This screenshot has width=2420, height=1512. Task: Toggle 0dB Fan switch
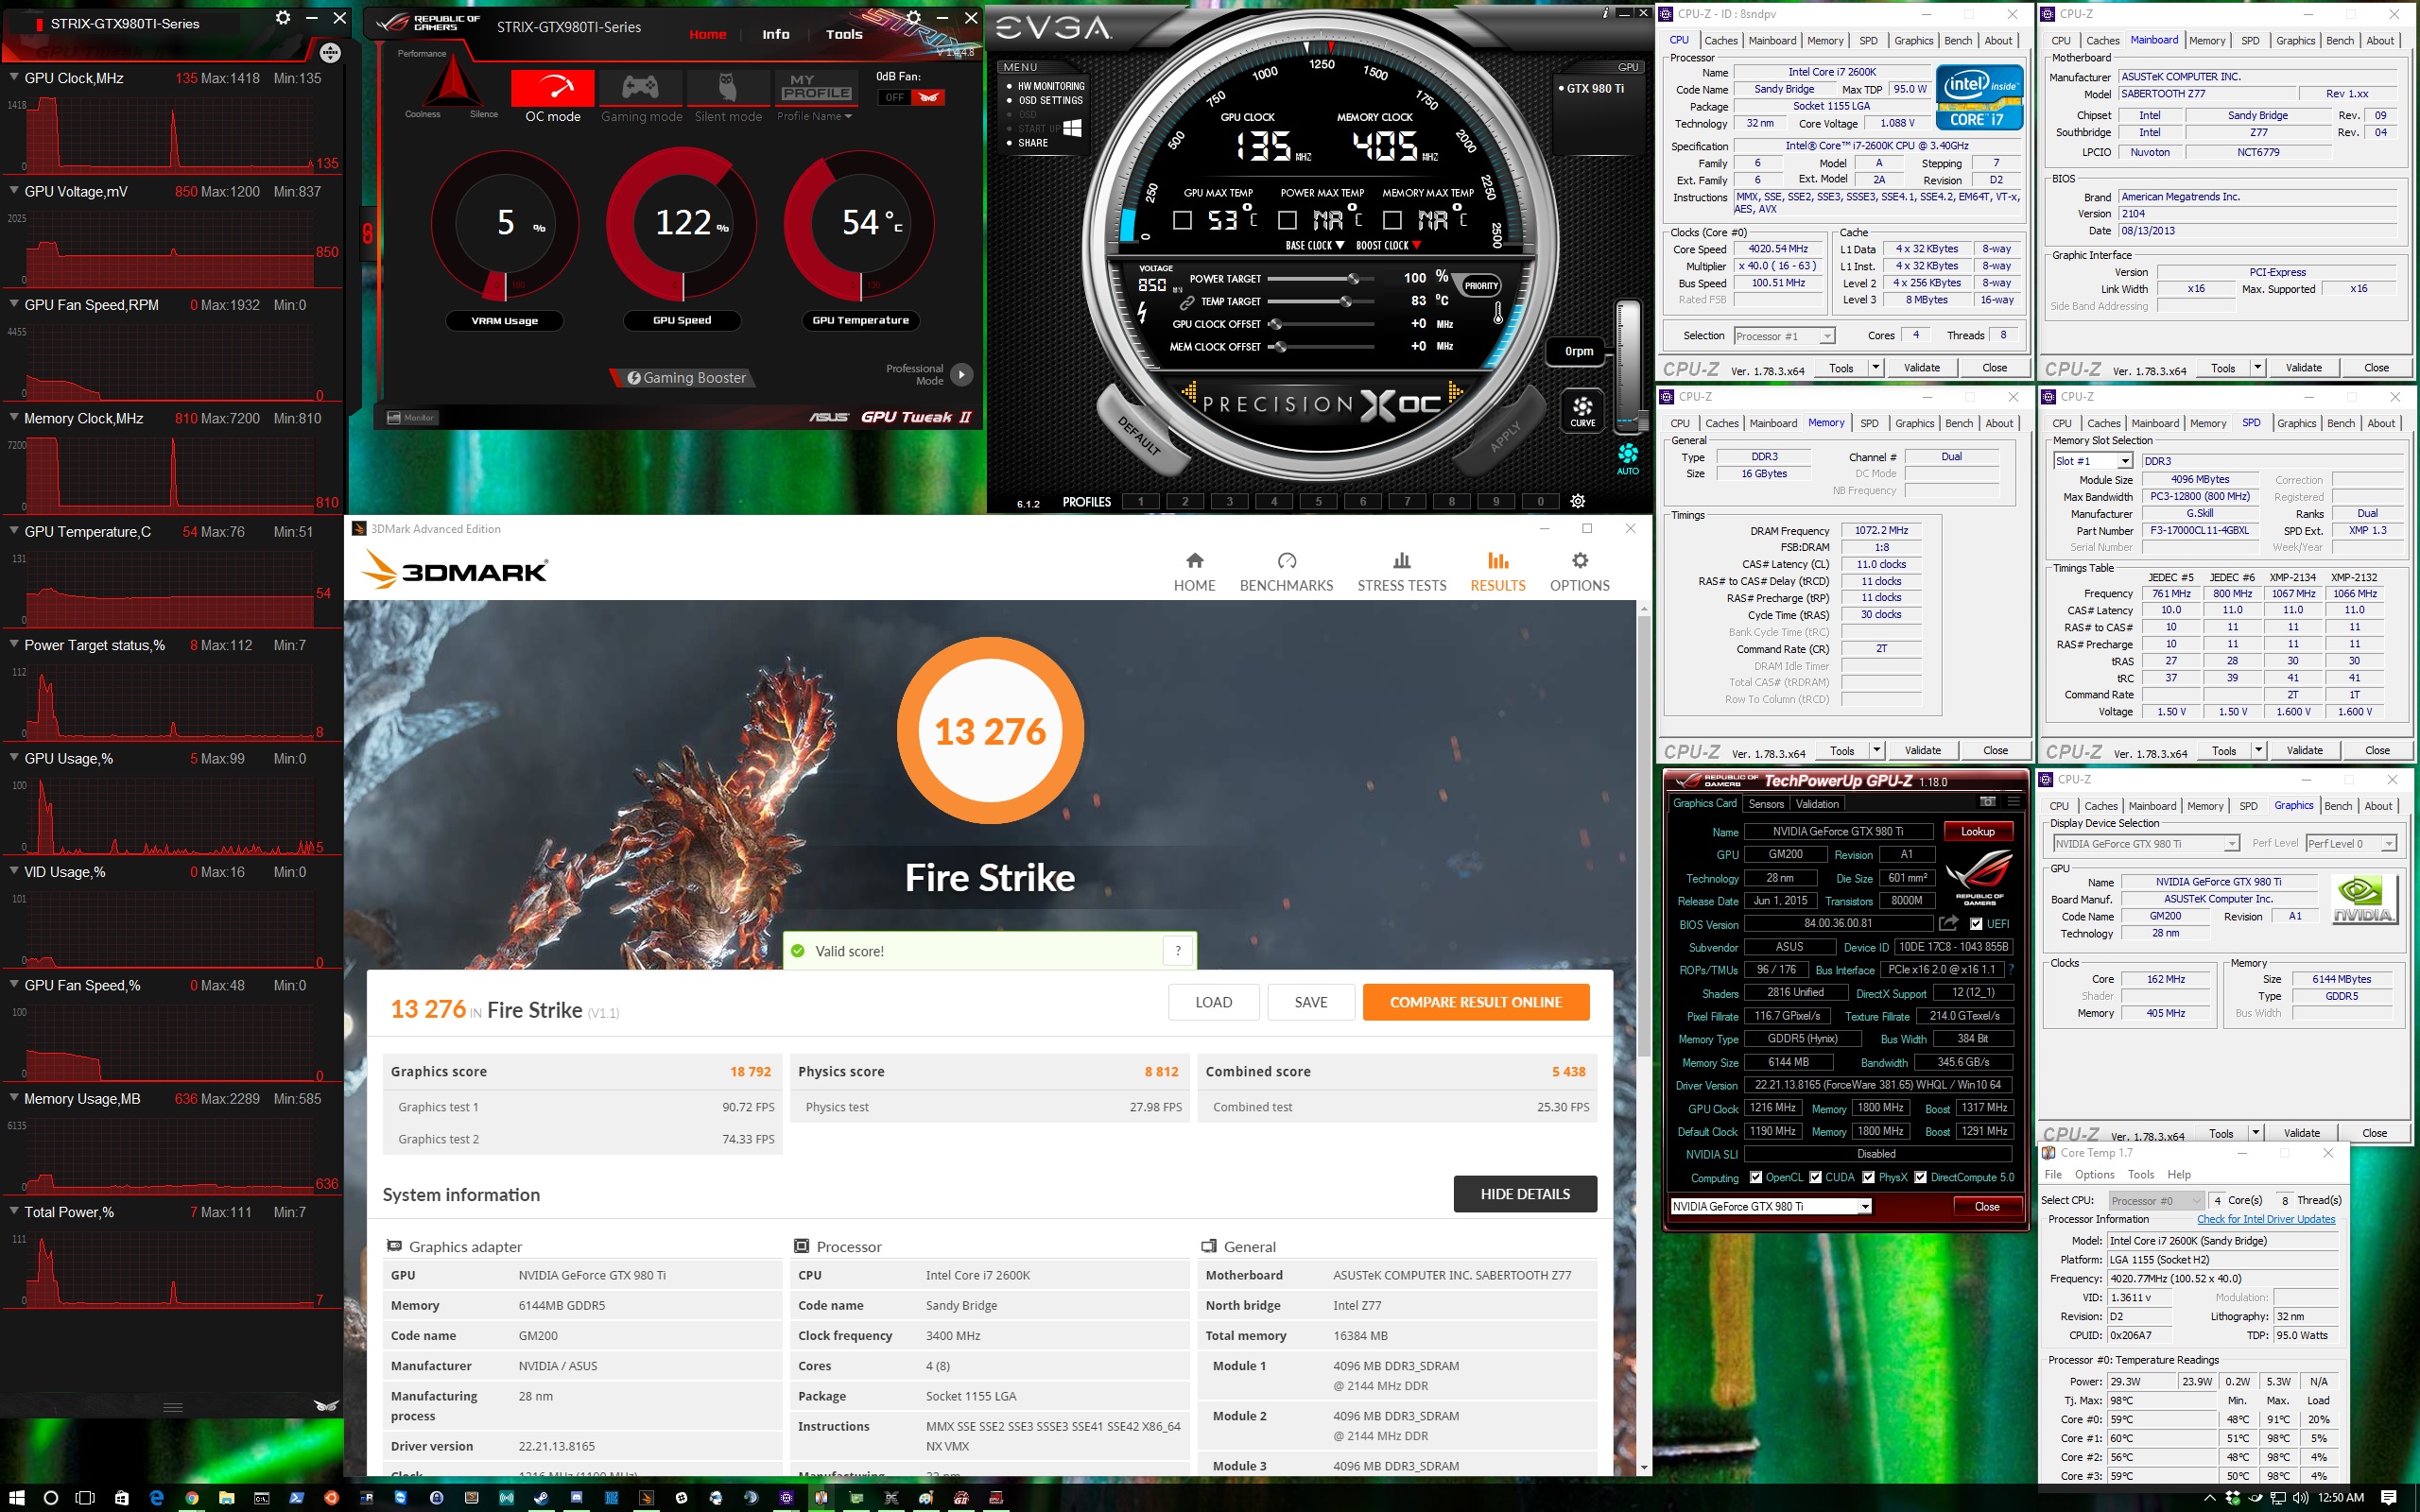click(x=911, y=97)
